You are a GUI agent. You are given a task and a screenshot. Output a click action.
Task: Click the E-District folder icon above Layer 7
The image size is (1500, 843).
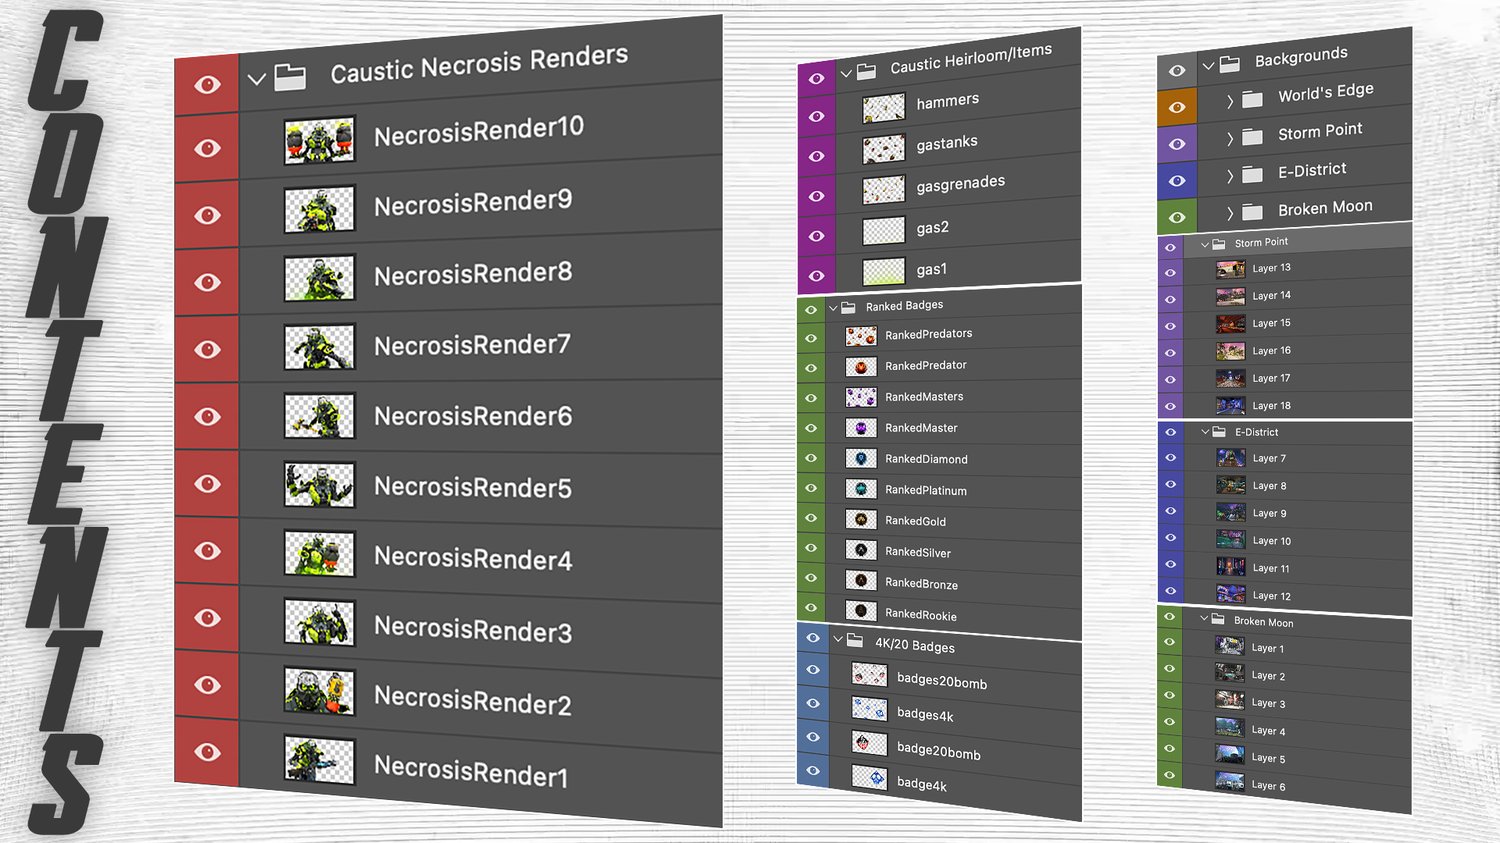(x=1219, y=432)
